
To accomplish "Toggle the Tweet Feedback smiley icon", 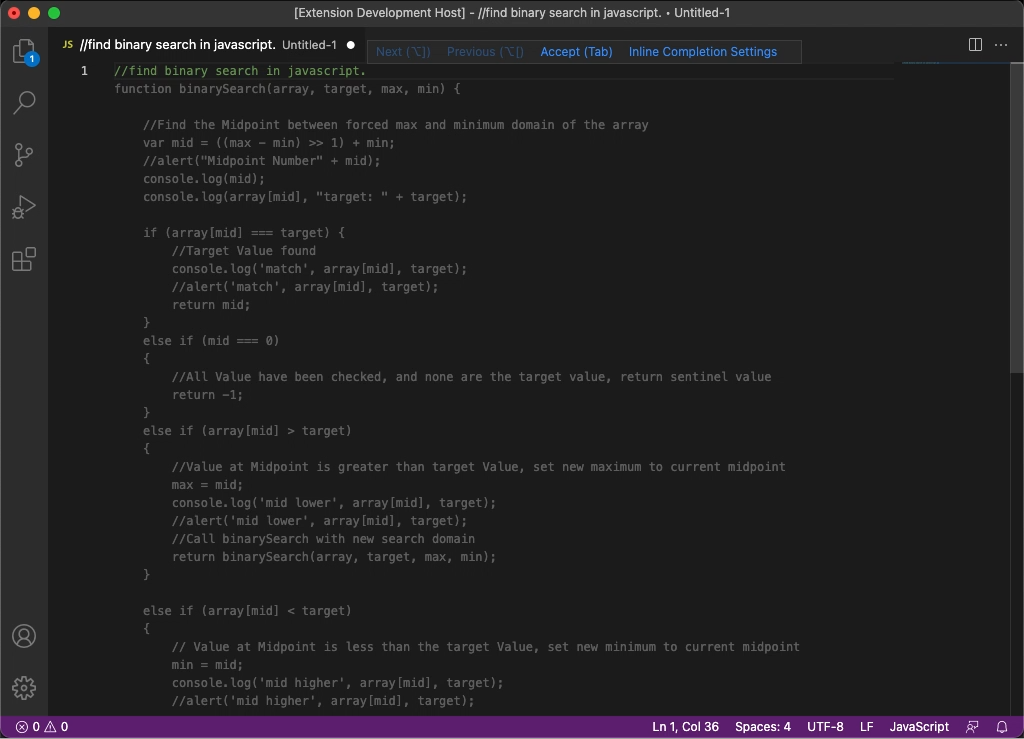I will [972, 726].
